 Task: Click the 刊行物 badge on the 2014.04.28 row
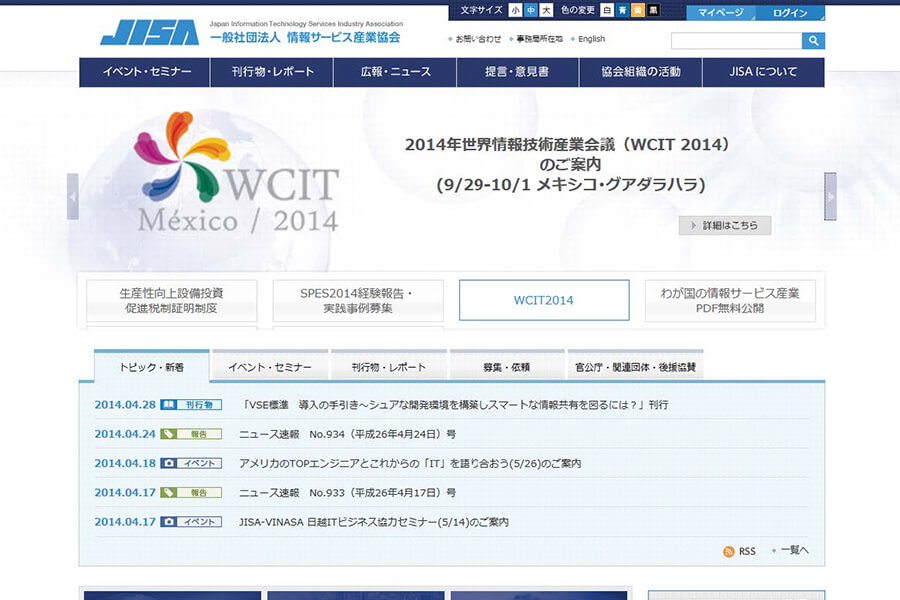(x=191, y=405)
